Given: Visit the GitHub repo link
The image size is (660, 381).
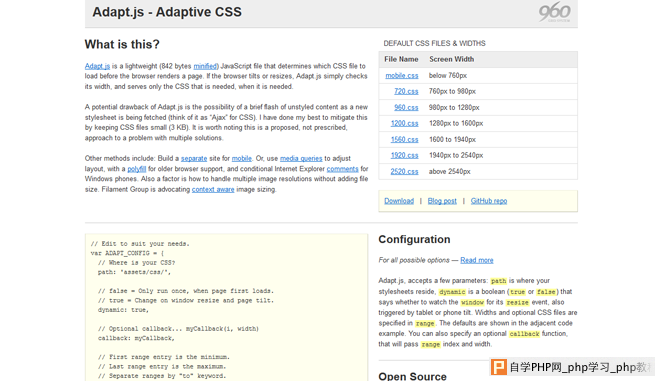Looking at the screenshot, I should coord(489,201).
